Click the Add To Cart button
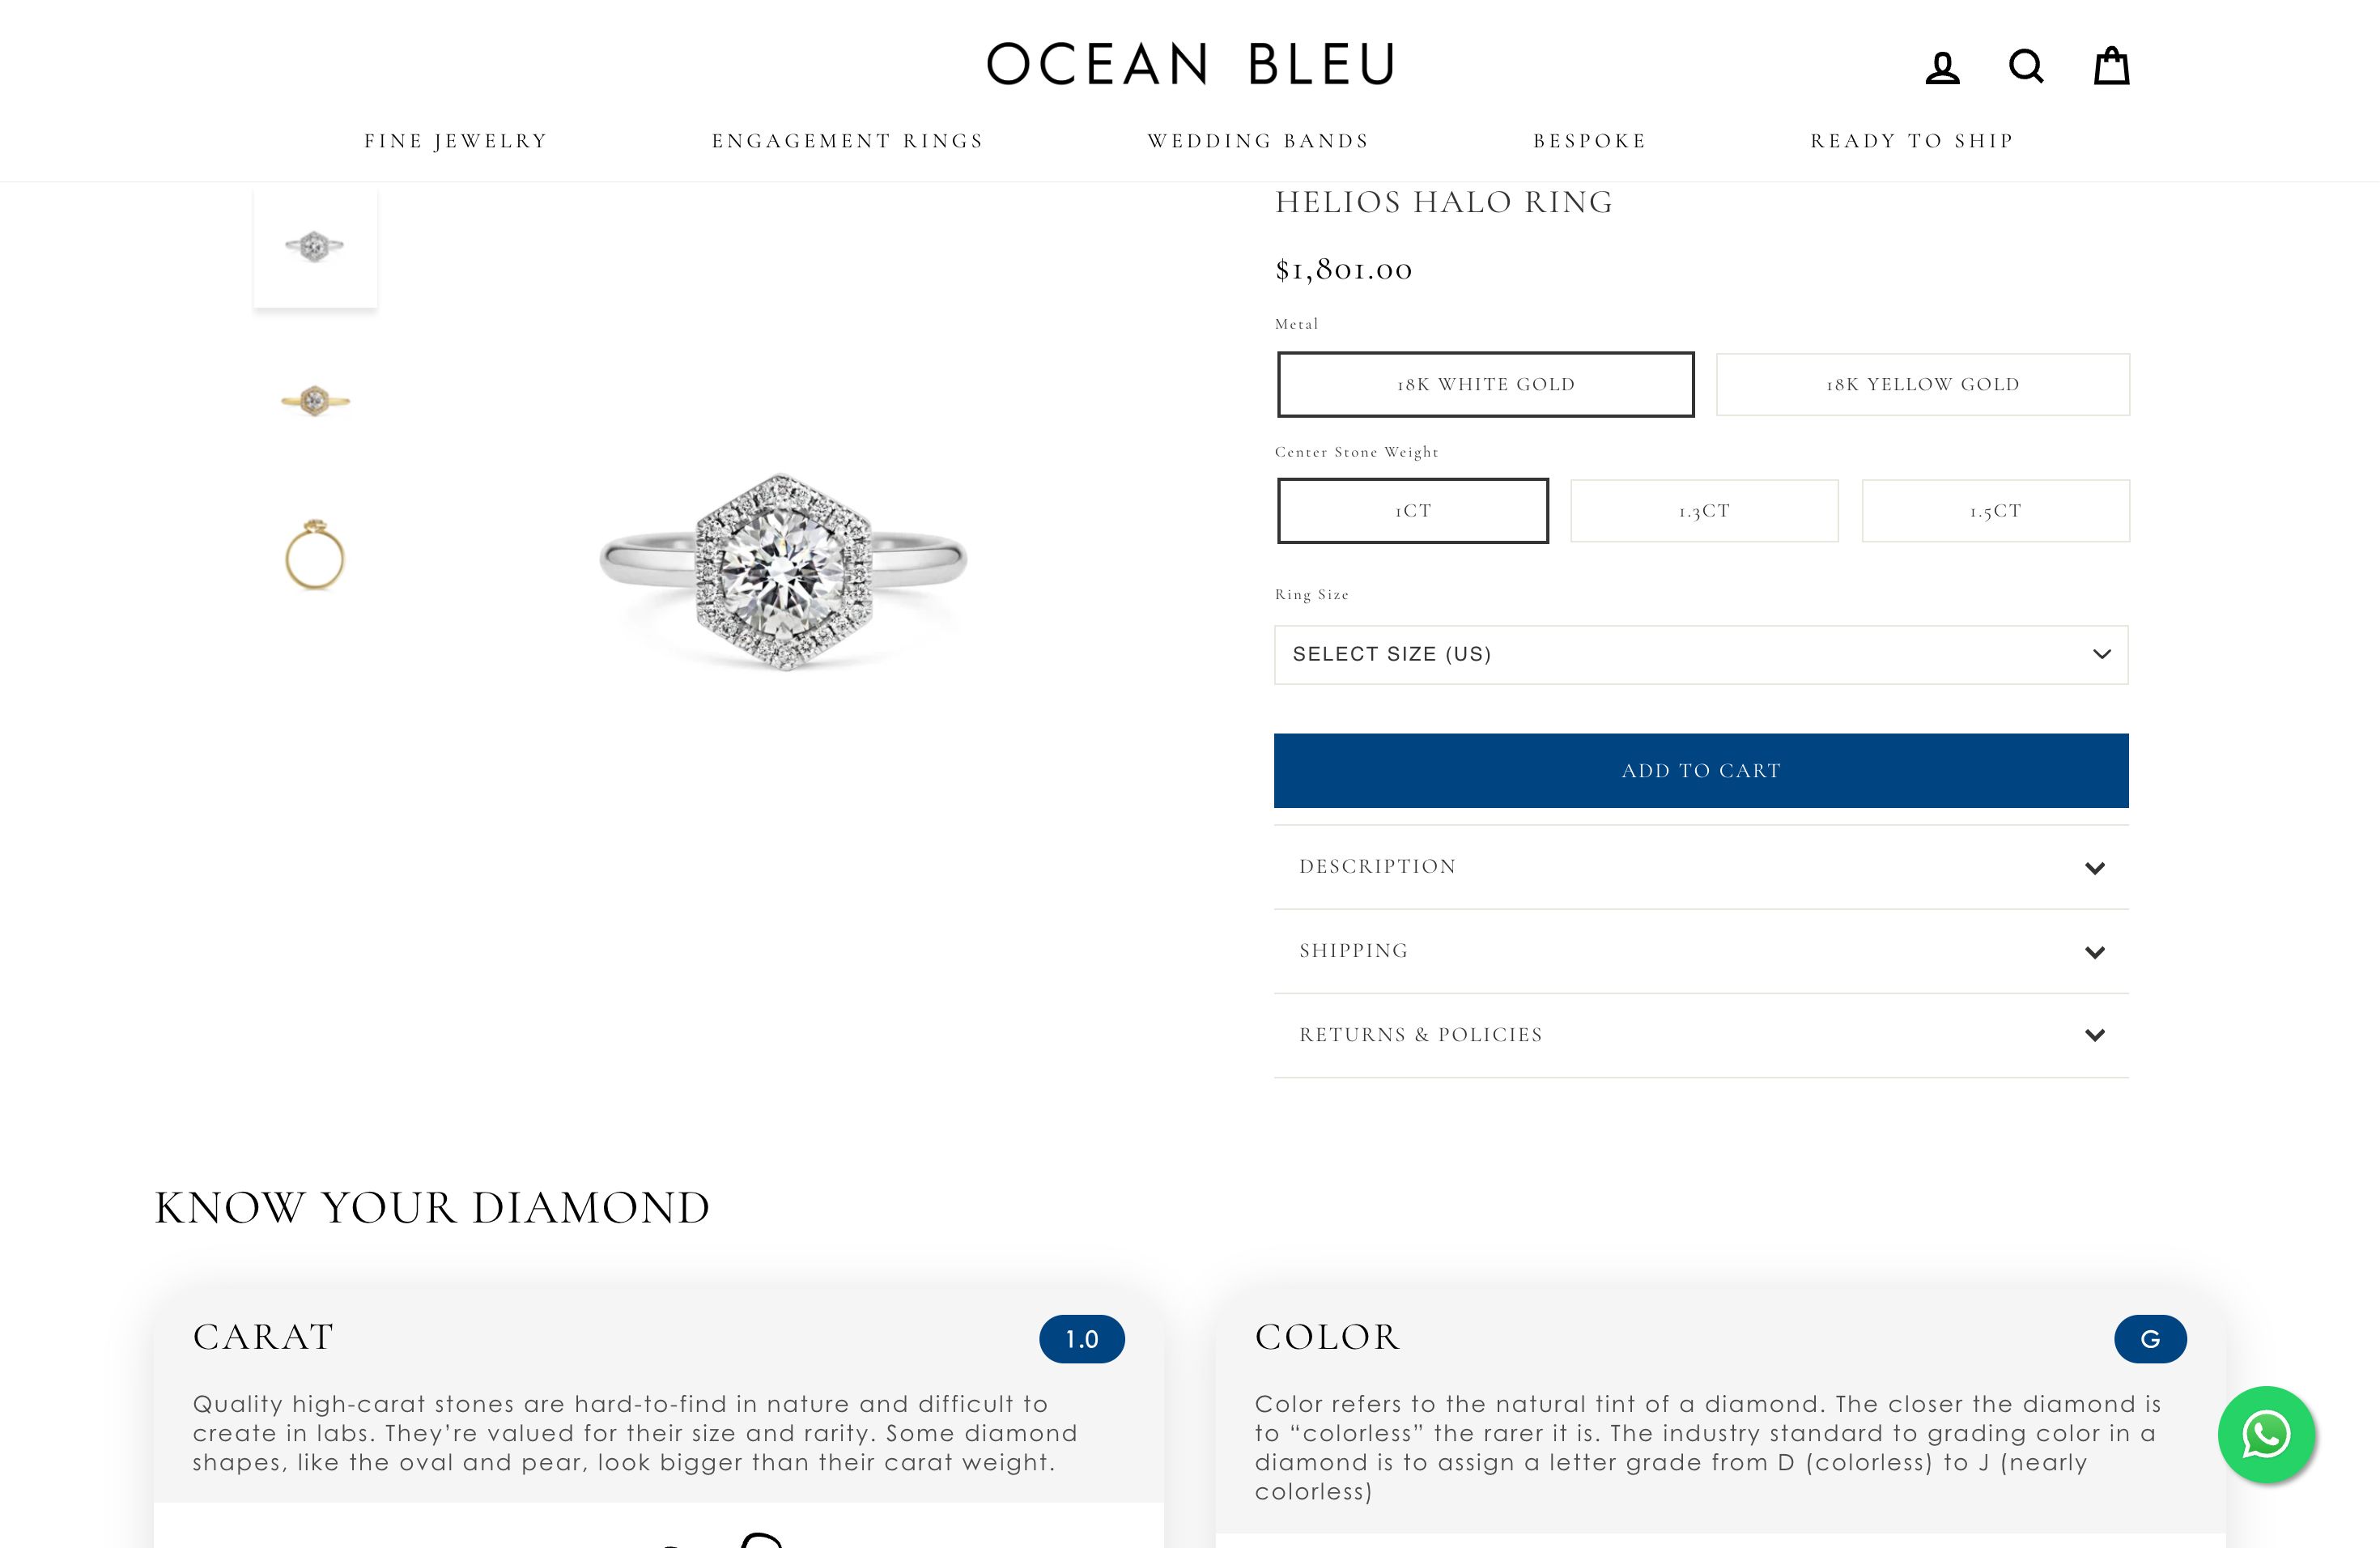 coord(1700,770)
